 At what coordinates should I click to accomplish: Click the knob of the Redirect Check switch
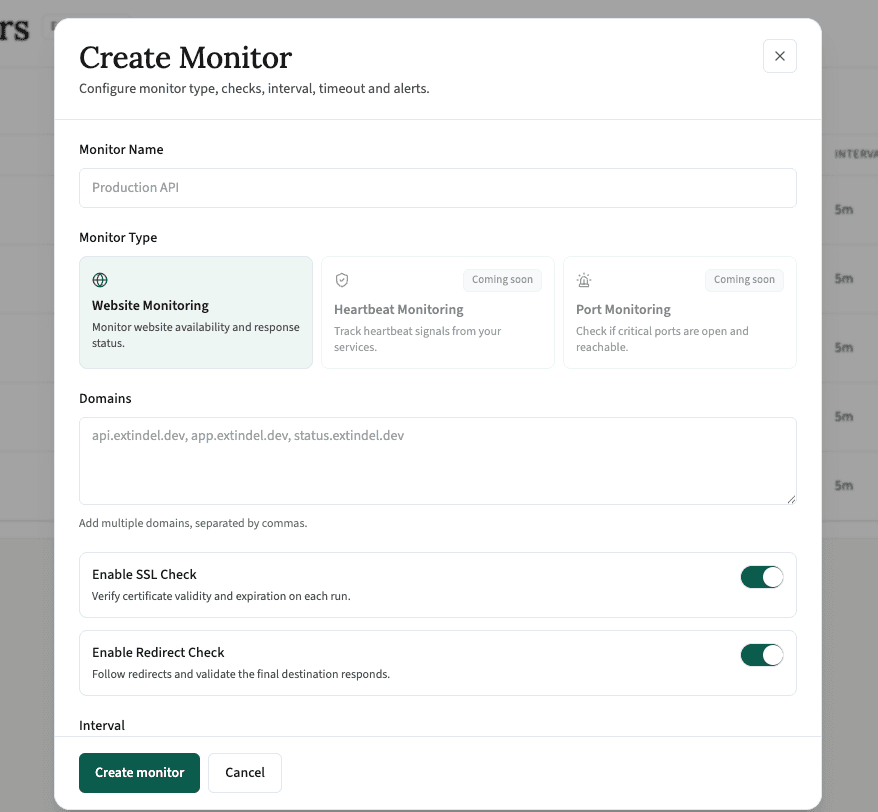point(771,655)
